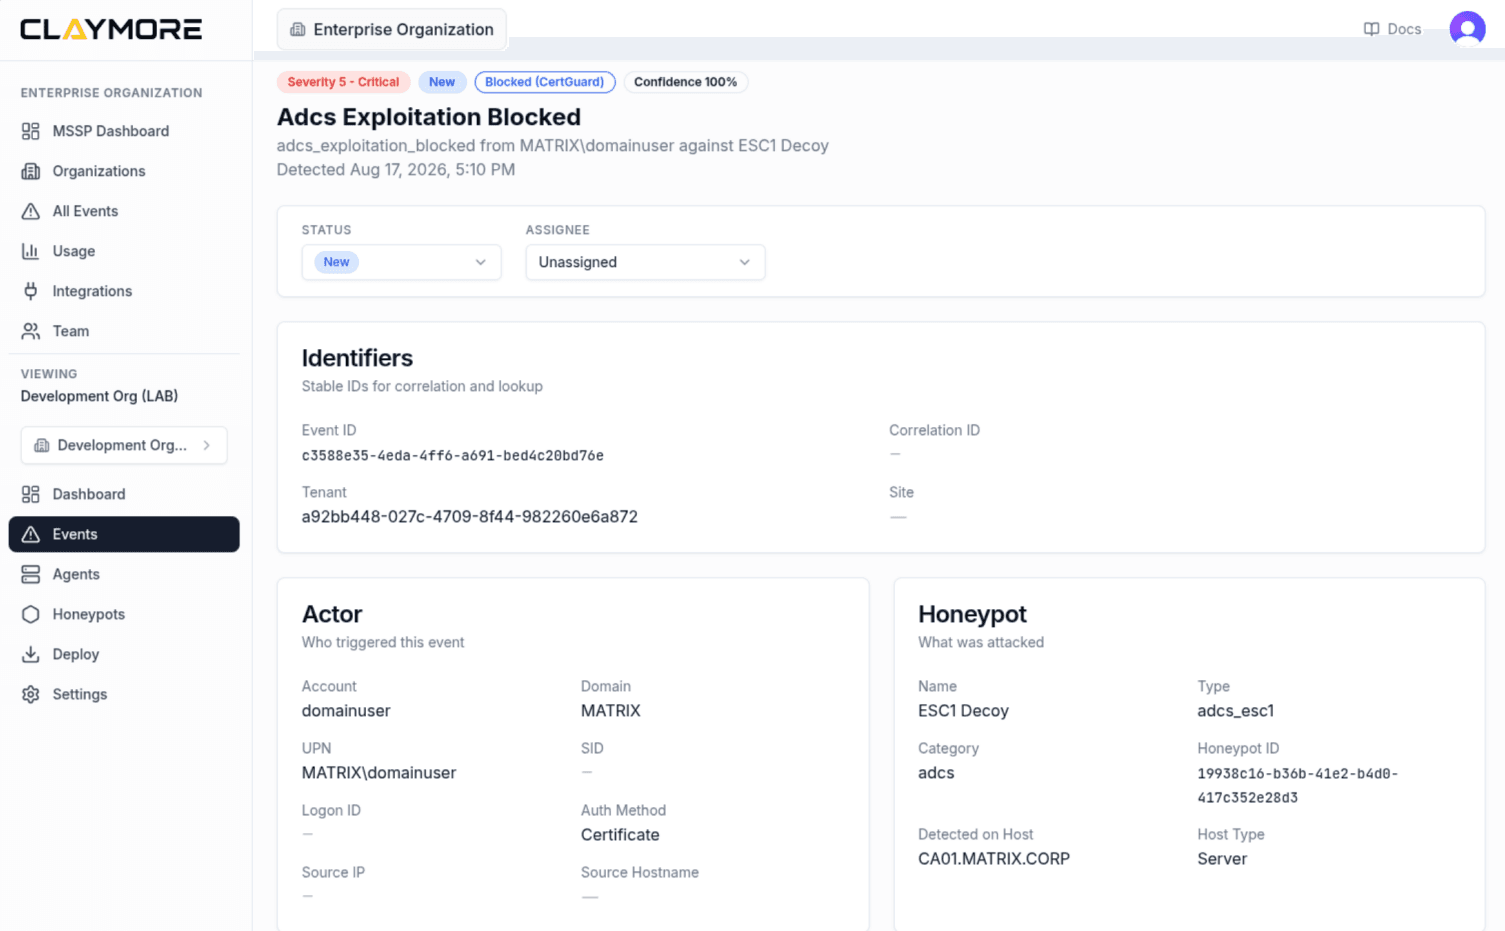Open MSSP Dashboard page
This screenshot has height=931, width=1505.
[124, 131]
